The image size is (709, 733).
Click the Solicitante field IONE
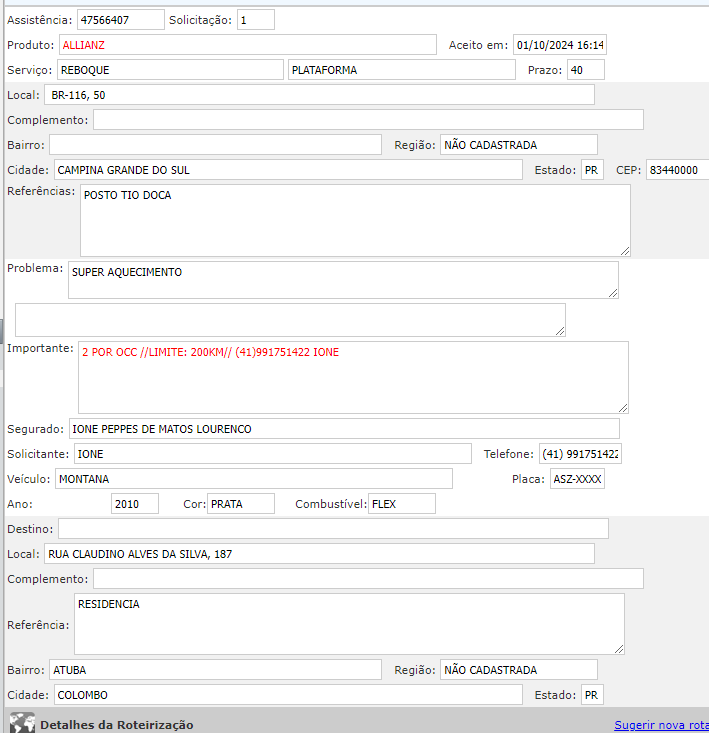pyautogui.click(x=273, y=454)
